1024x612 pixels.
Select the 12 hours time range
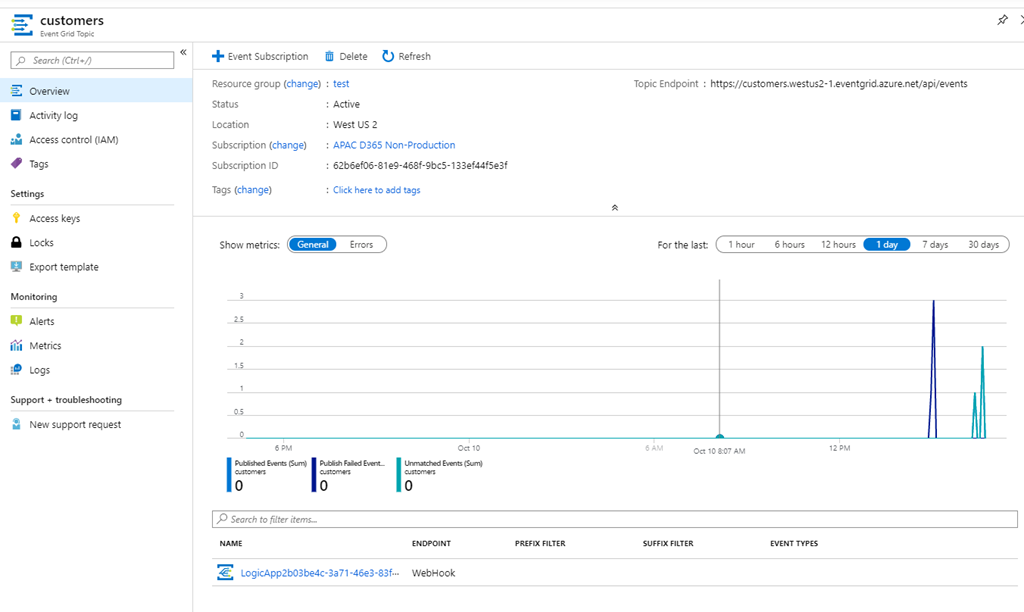coord(839,244)
